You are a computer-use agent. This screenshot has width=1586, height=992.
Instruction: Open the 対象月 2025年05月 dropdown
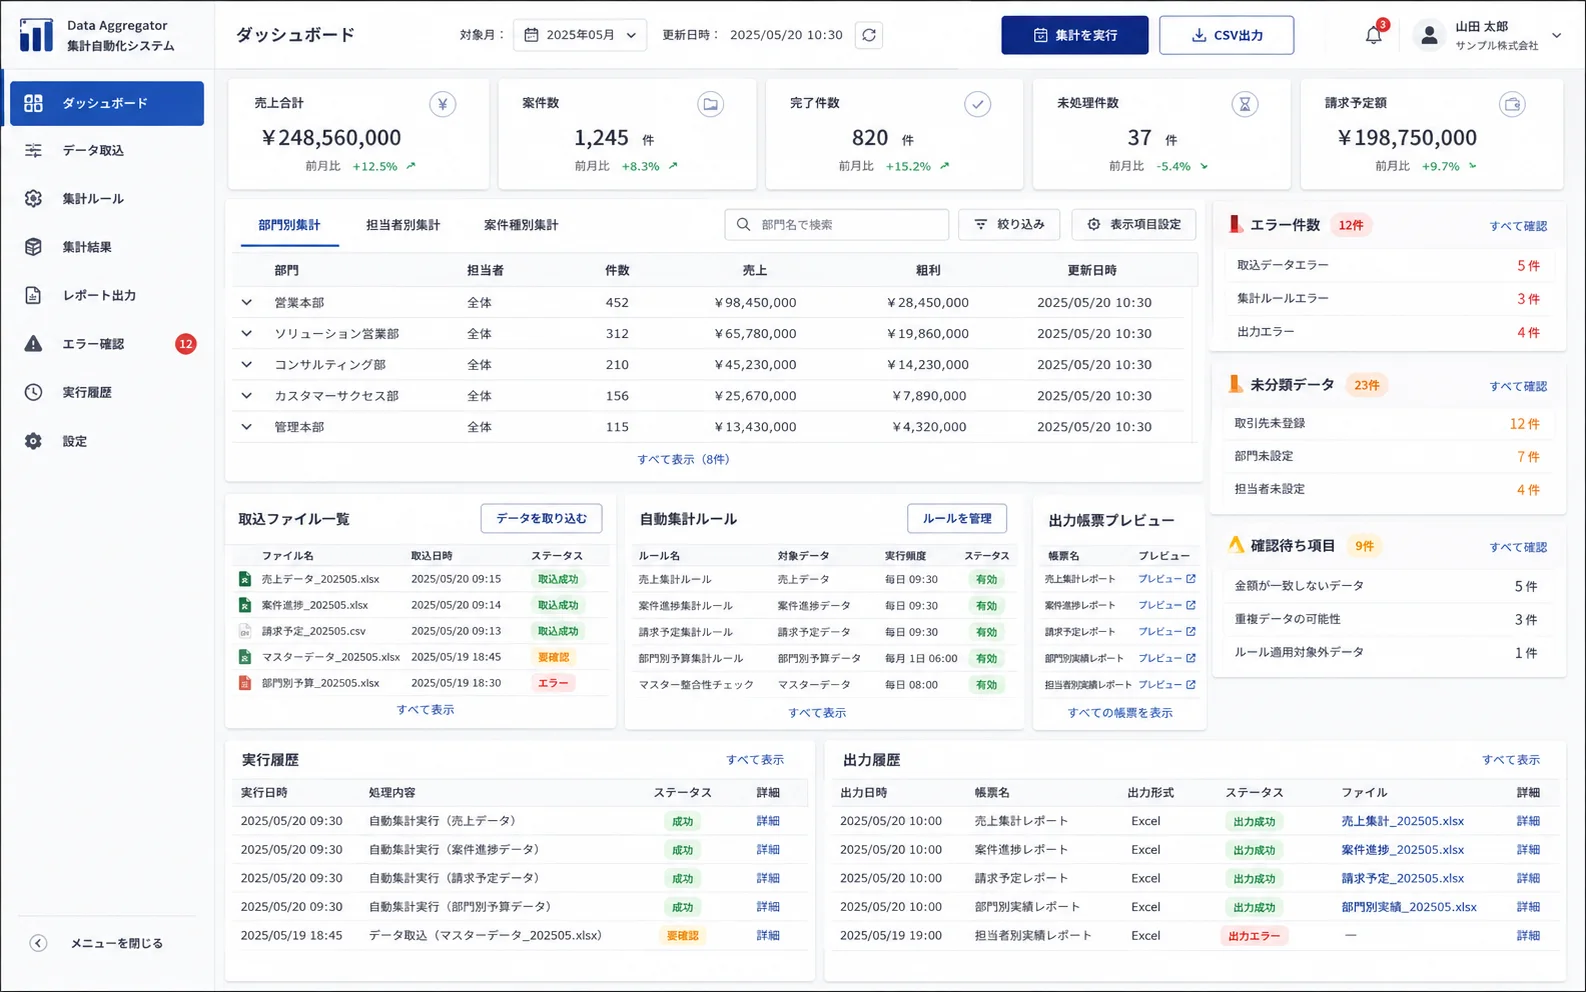pyautogui.click(x=580, y=35)
